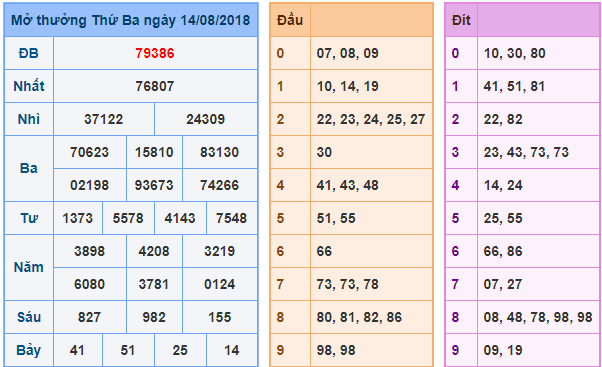
Task: Select the Tư row label
Action: [x=29, y=218]
